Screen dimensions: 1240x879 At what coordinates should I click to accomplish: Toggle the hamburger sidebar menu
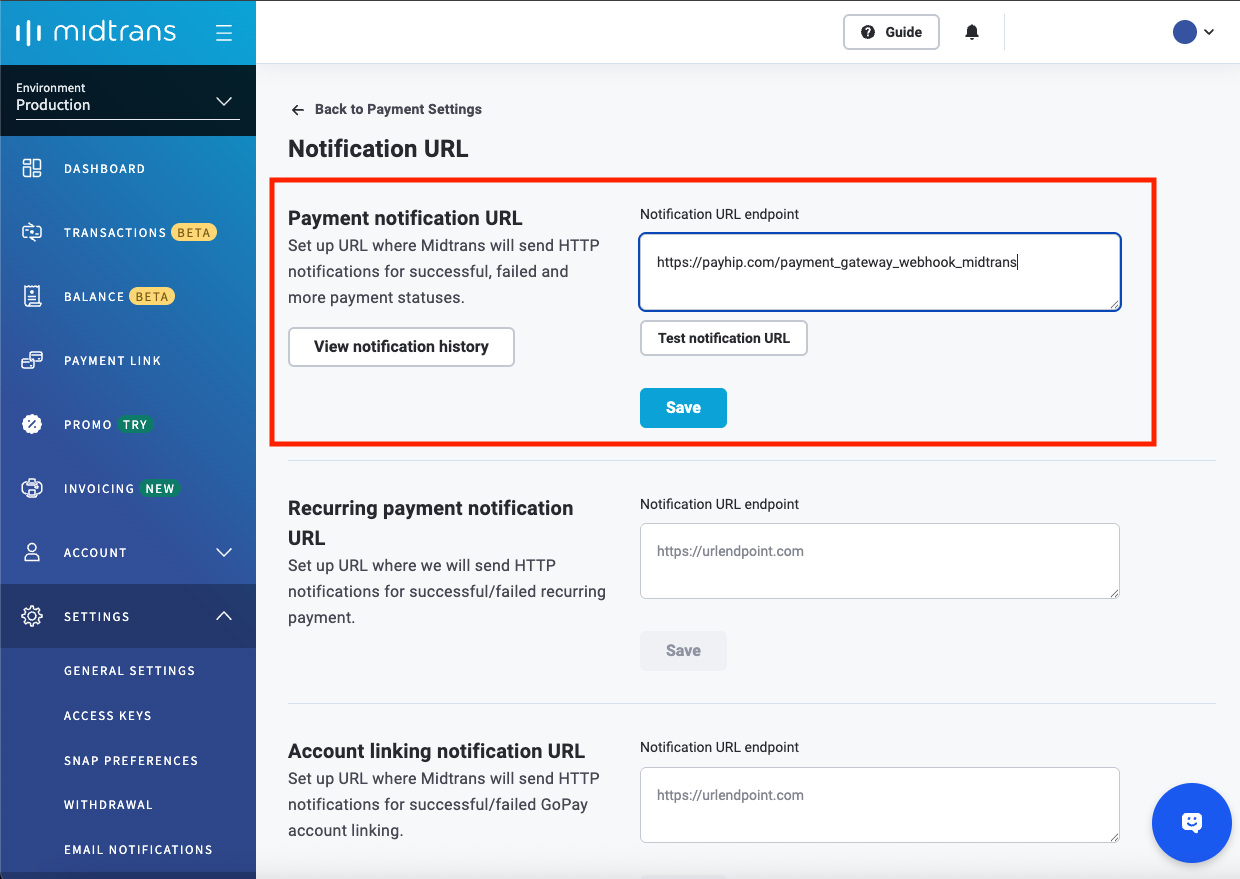(x=224, y=33)
